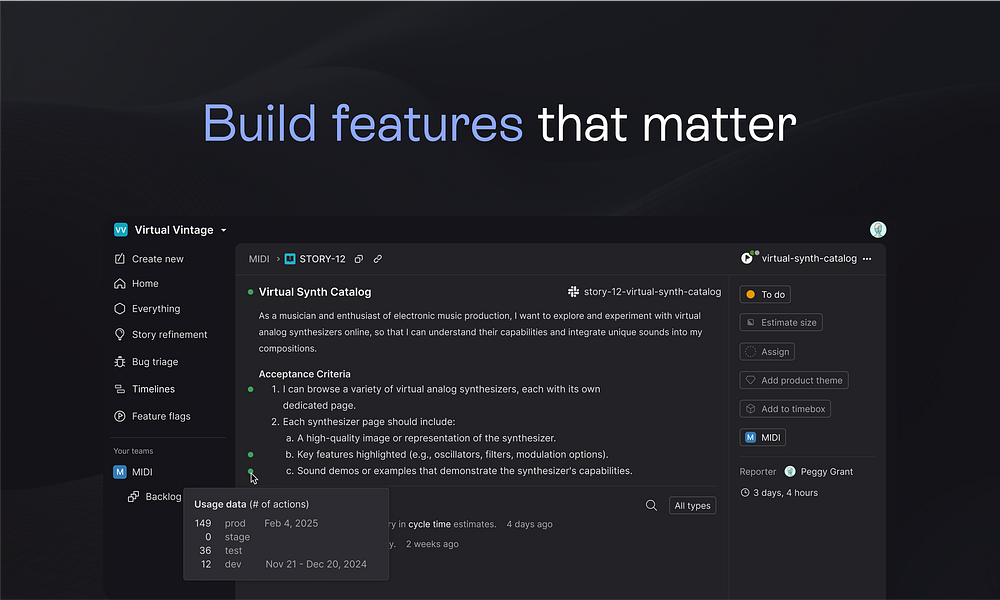Open the user avatar at top right
The height and width of the screenshot is (600, 1000).
[878, 230]
